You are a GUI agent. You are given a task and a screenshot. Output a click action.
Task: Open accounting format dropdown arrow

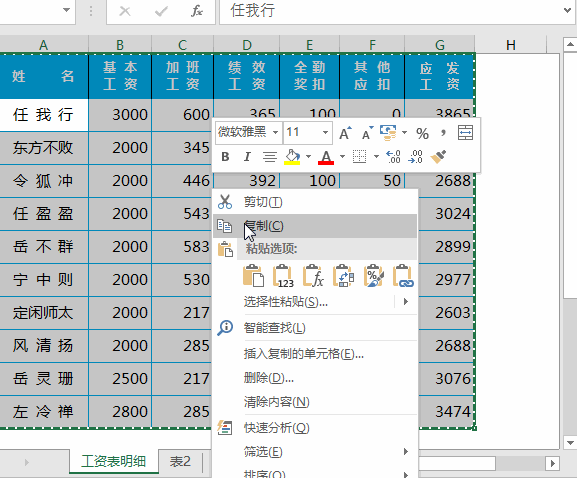point(404,133)
